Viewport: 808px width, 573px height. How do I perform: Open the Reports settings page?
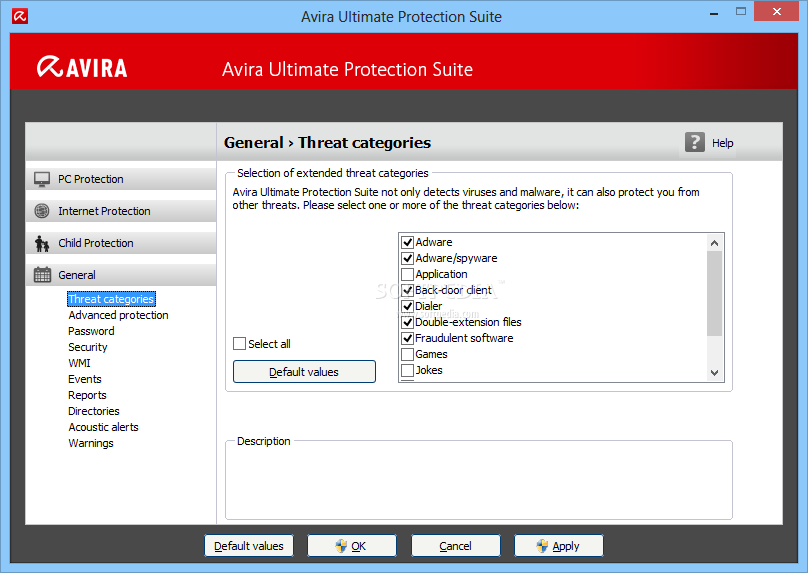(x=87, y=395)
